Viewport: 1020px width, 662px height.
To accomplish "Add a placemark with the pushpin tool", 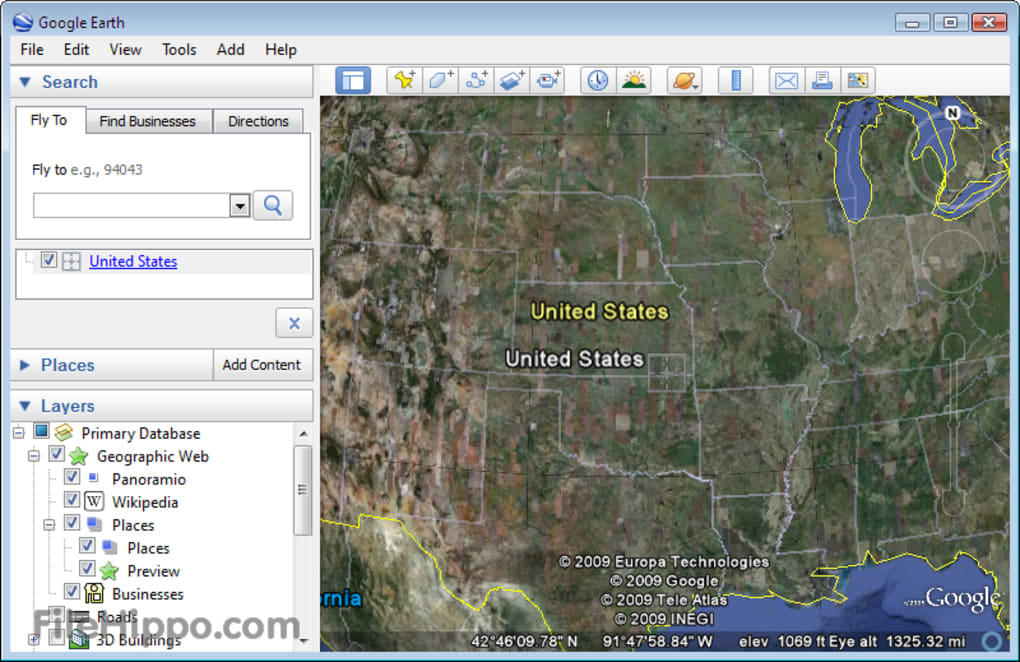I will pos(404,81).
